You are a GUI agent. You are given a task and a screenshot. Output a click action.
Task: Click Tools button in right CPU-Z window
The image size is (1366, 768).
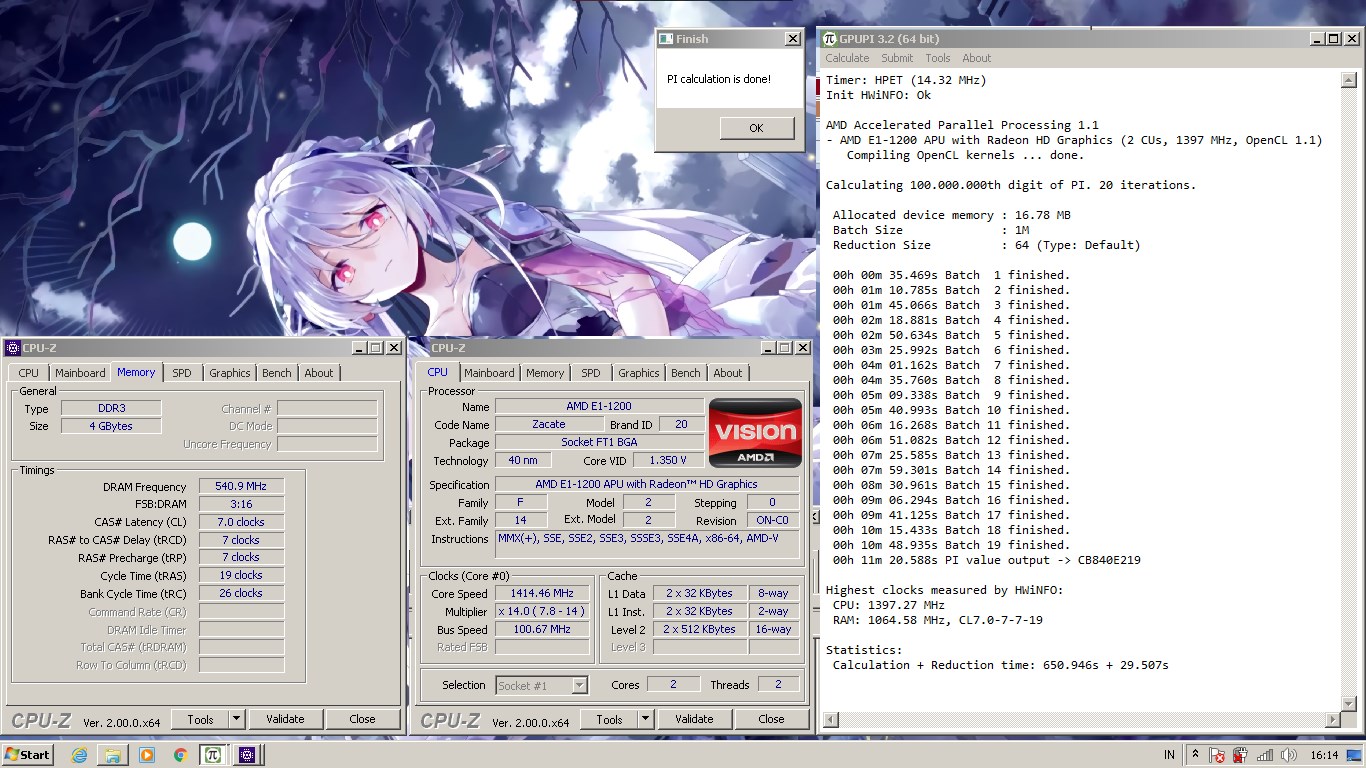pos(609,719)
